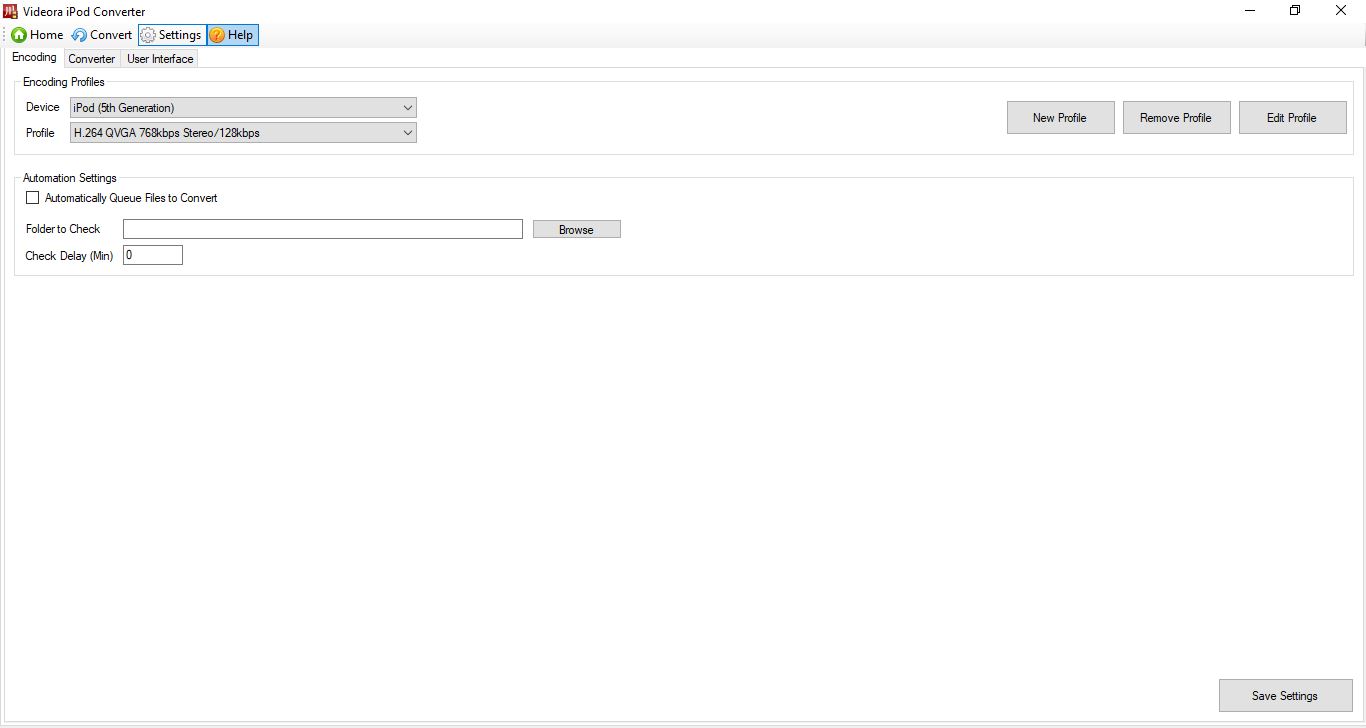The height and width of the screenshot is (728, 1366).
Task: Enable Automatically Queue Files to Convert
Action: click(33, 198)
